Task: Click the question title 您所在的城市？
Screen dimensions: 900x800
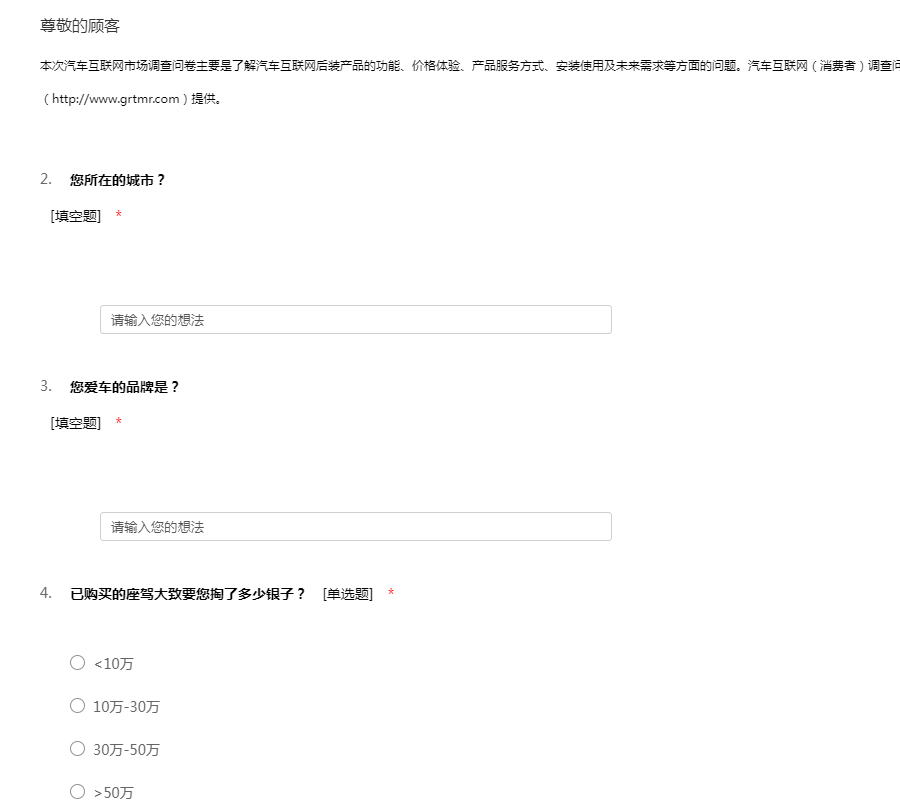Action: (x=117, y=181)
